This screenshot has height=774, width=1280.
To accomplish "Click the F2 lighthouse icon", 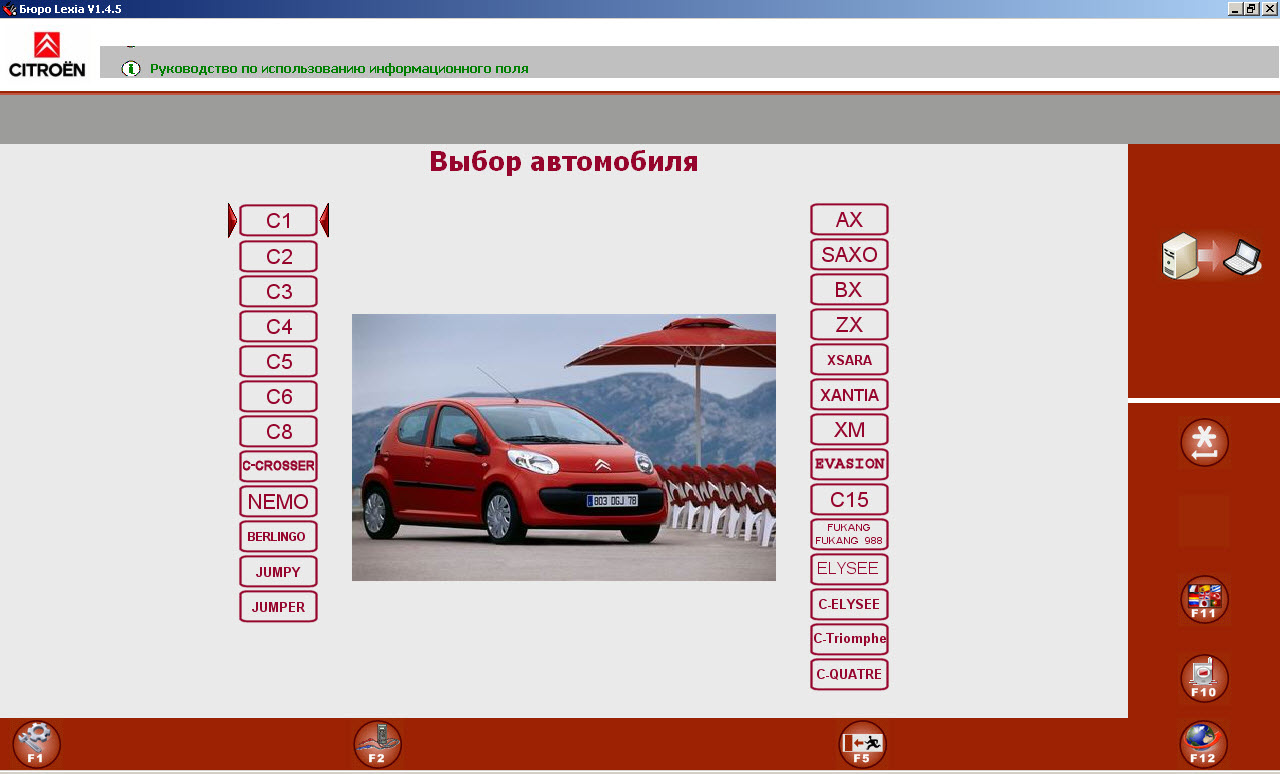I will tap(377, 743).
